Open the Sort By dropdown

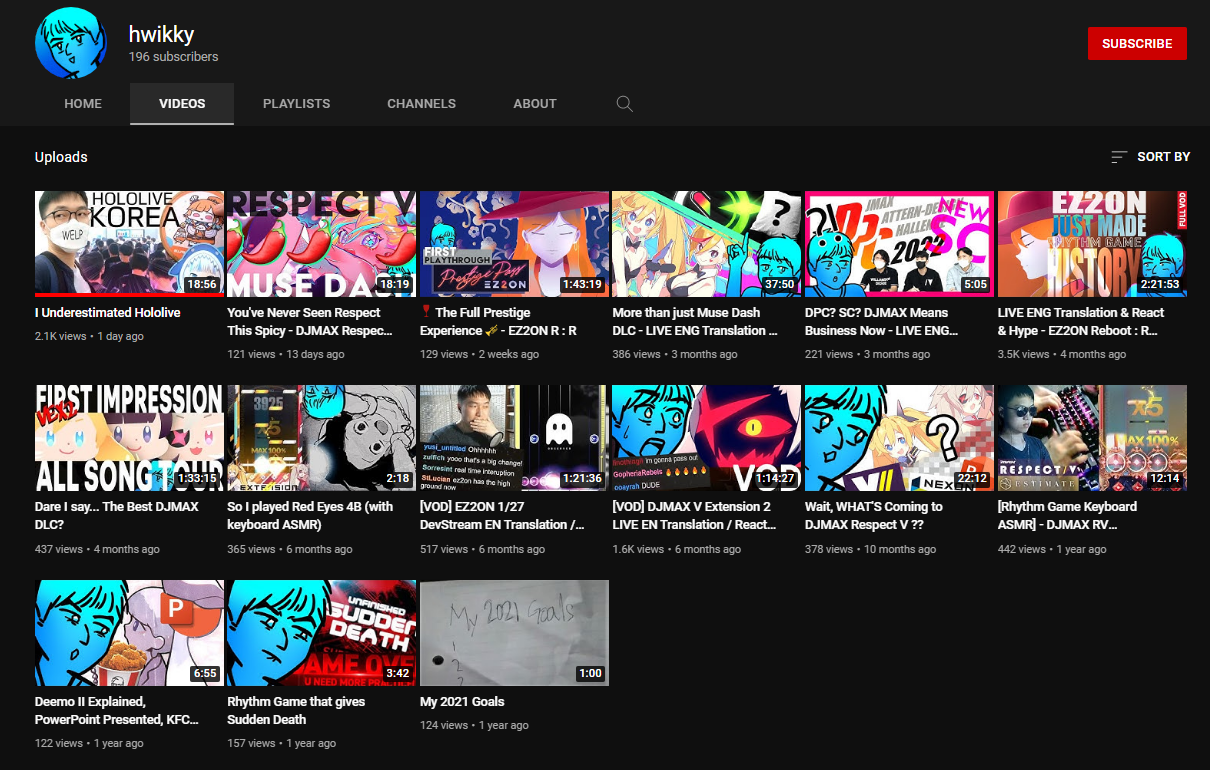(1150, 157)
